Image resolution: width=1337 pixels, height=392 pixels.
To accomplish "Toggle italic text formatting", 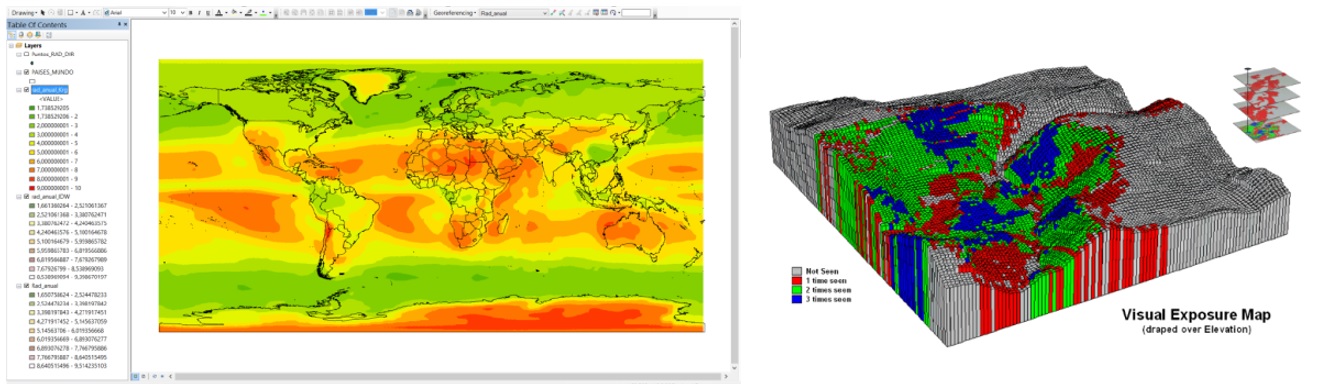I will click(199, 13).
